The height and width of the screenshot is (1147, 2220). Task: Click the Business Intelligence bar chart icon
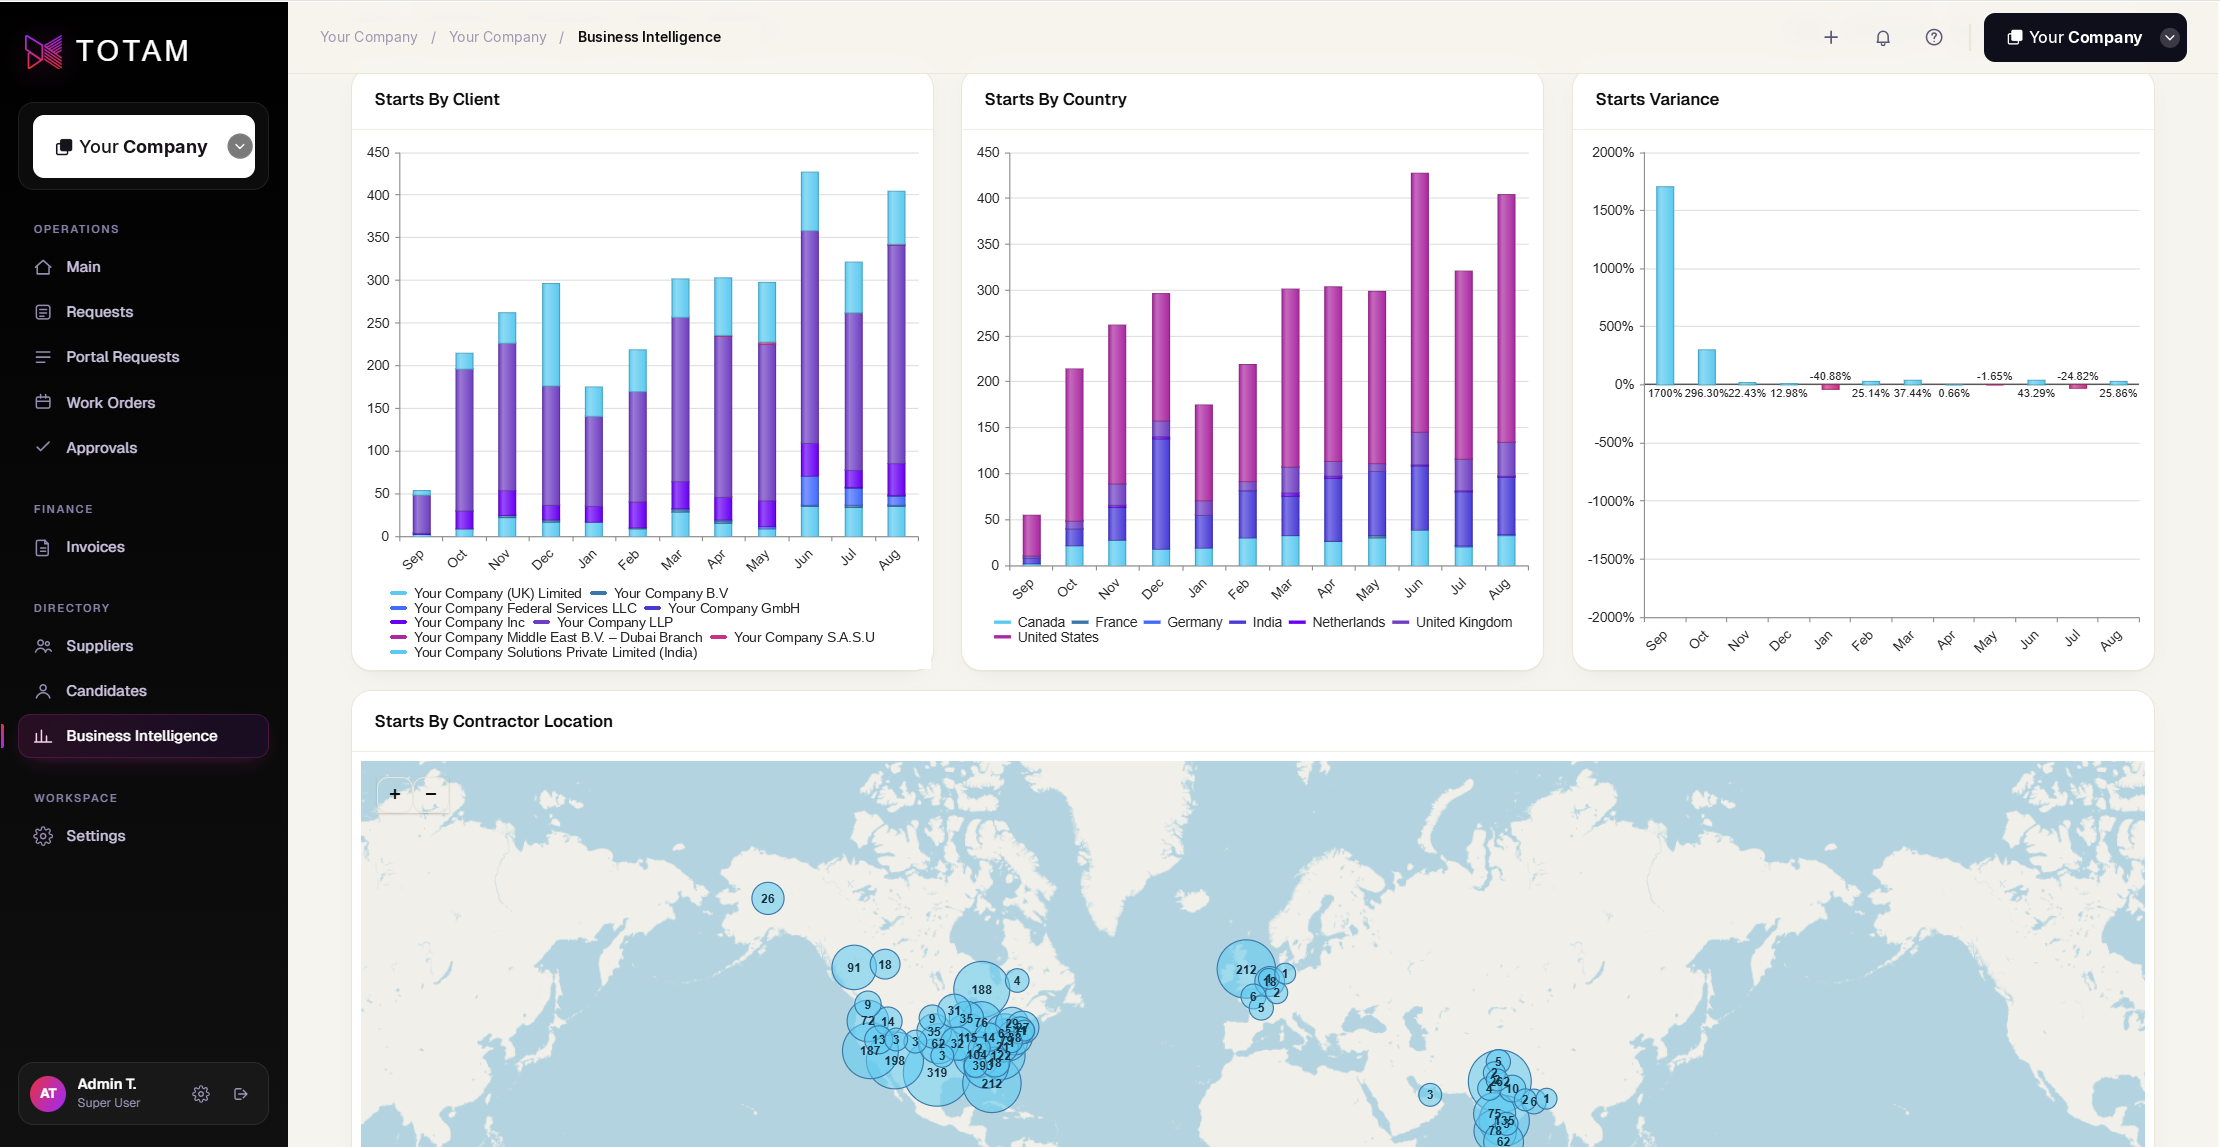[43, 736]
